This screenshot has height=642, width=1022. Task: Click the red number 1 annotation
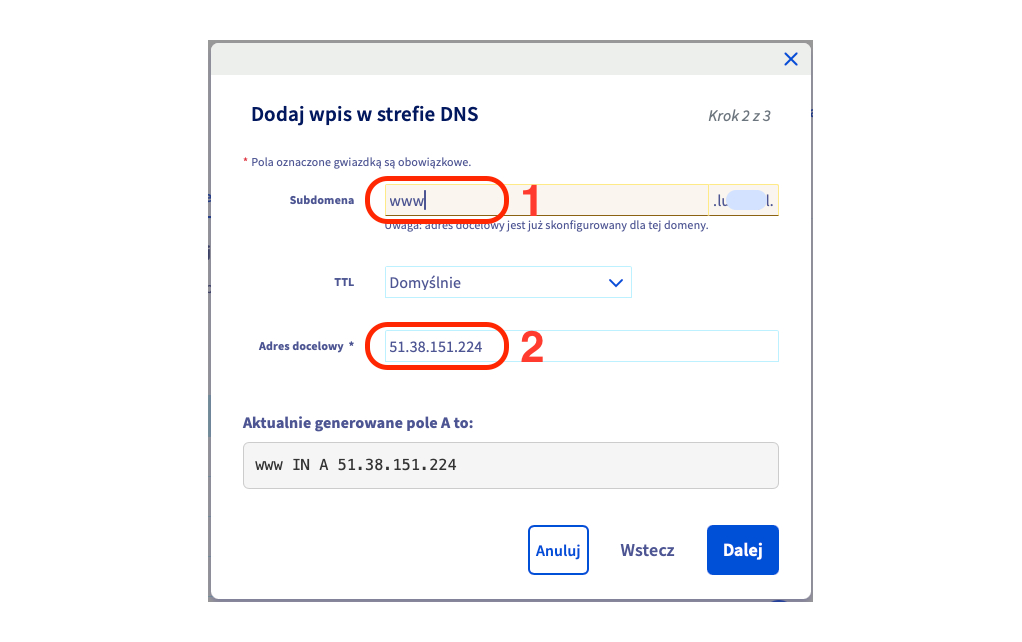pos(531,201)
